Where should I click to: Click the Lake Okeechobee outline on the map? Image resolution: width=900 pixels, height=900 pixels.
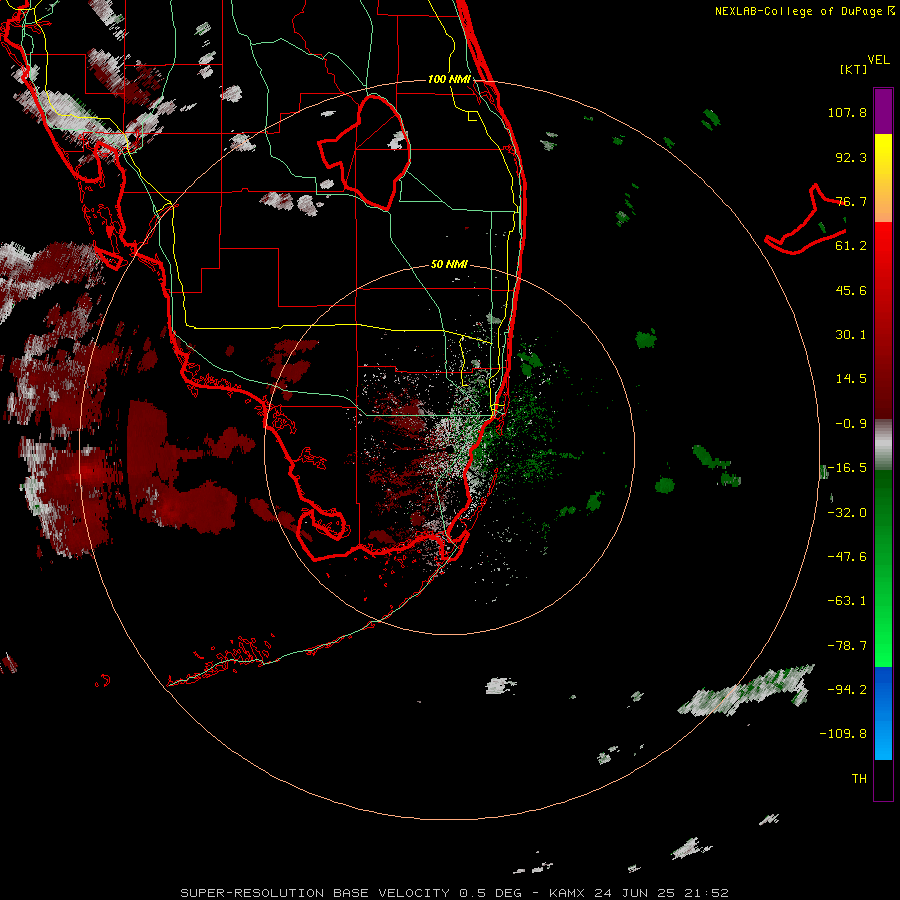tap(364, 152)
